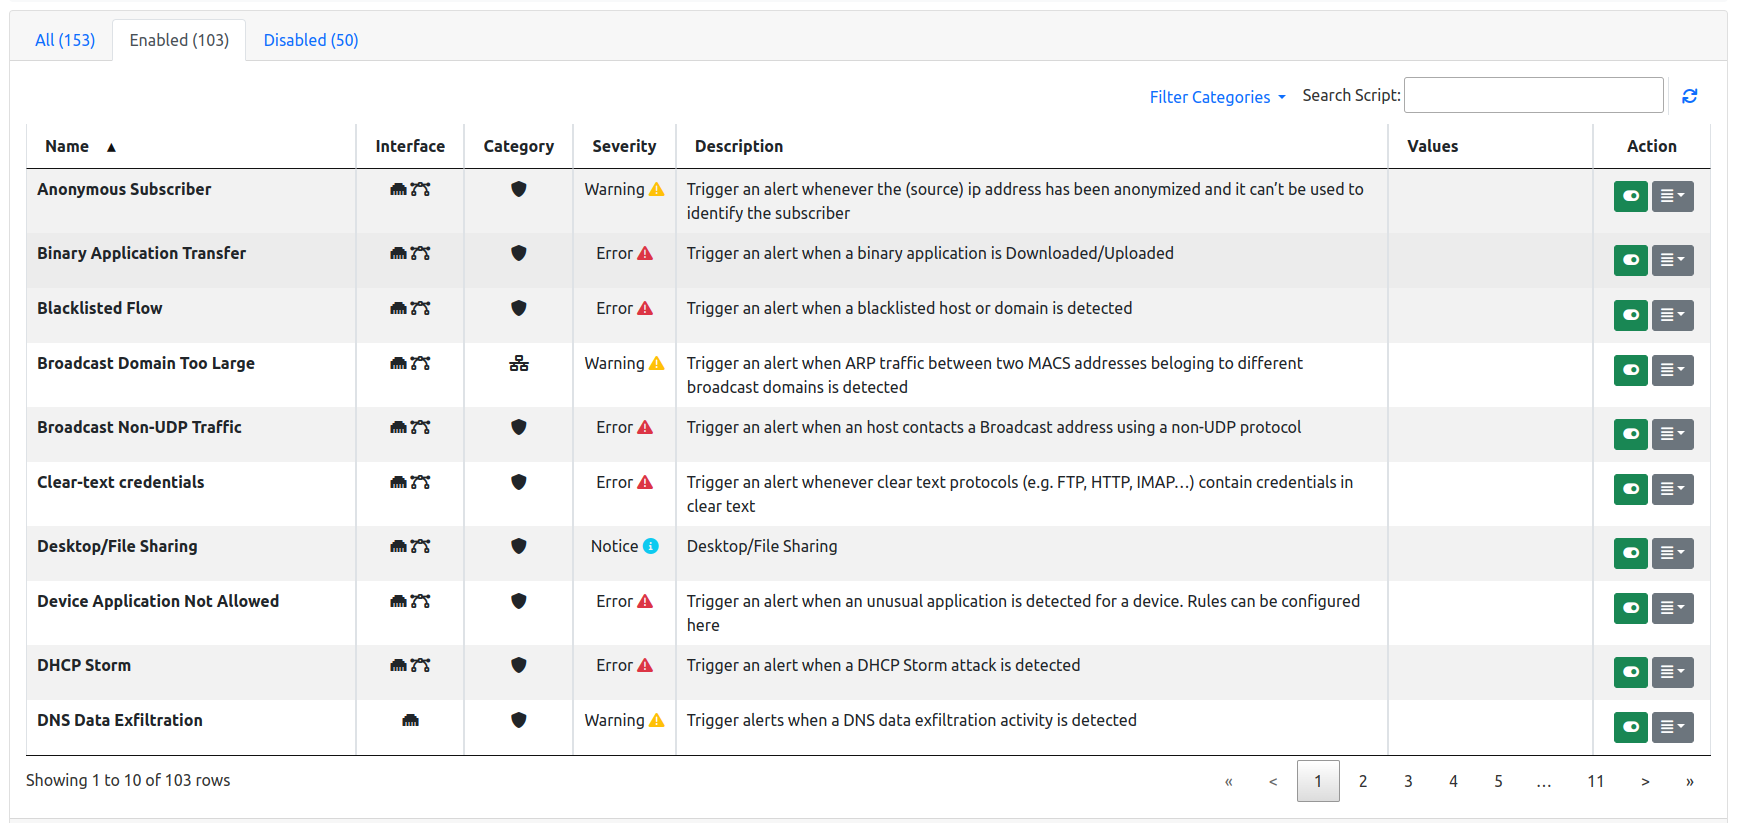Image resolution: width=1738 pixels, height=823 pixels.
Task: Click the shield icon for Broadcast Non-UDP Traffic
Action: pos(518,427)
